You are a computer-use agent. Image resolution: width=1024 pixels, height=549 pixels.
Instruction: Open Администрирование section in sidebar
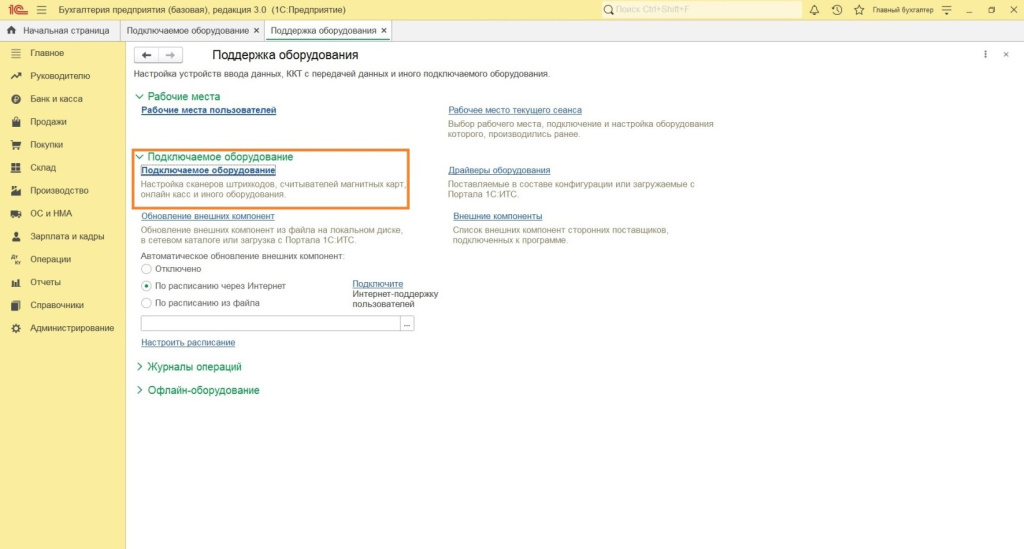click(x=71, y=328)
